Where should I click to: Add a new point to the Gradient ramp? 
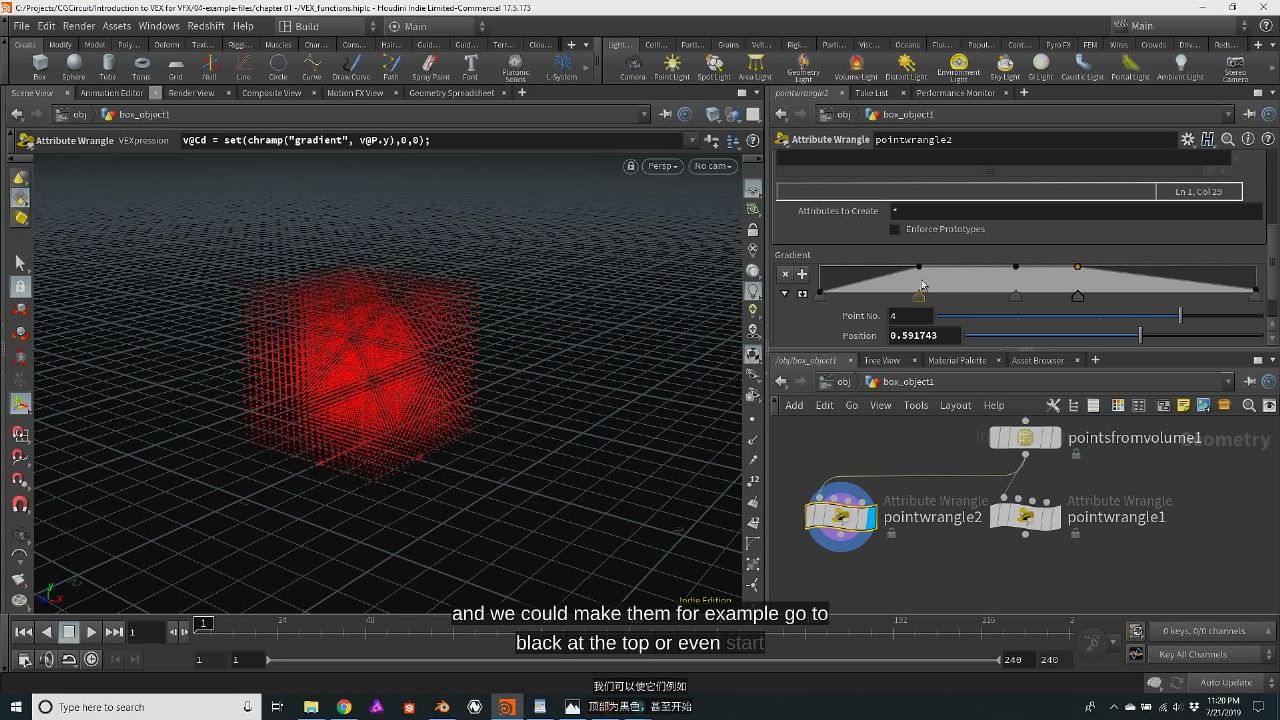click(801, 274)
